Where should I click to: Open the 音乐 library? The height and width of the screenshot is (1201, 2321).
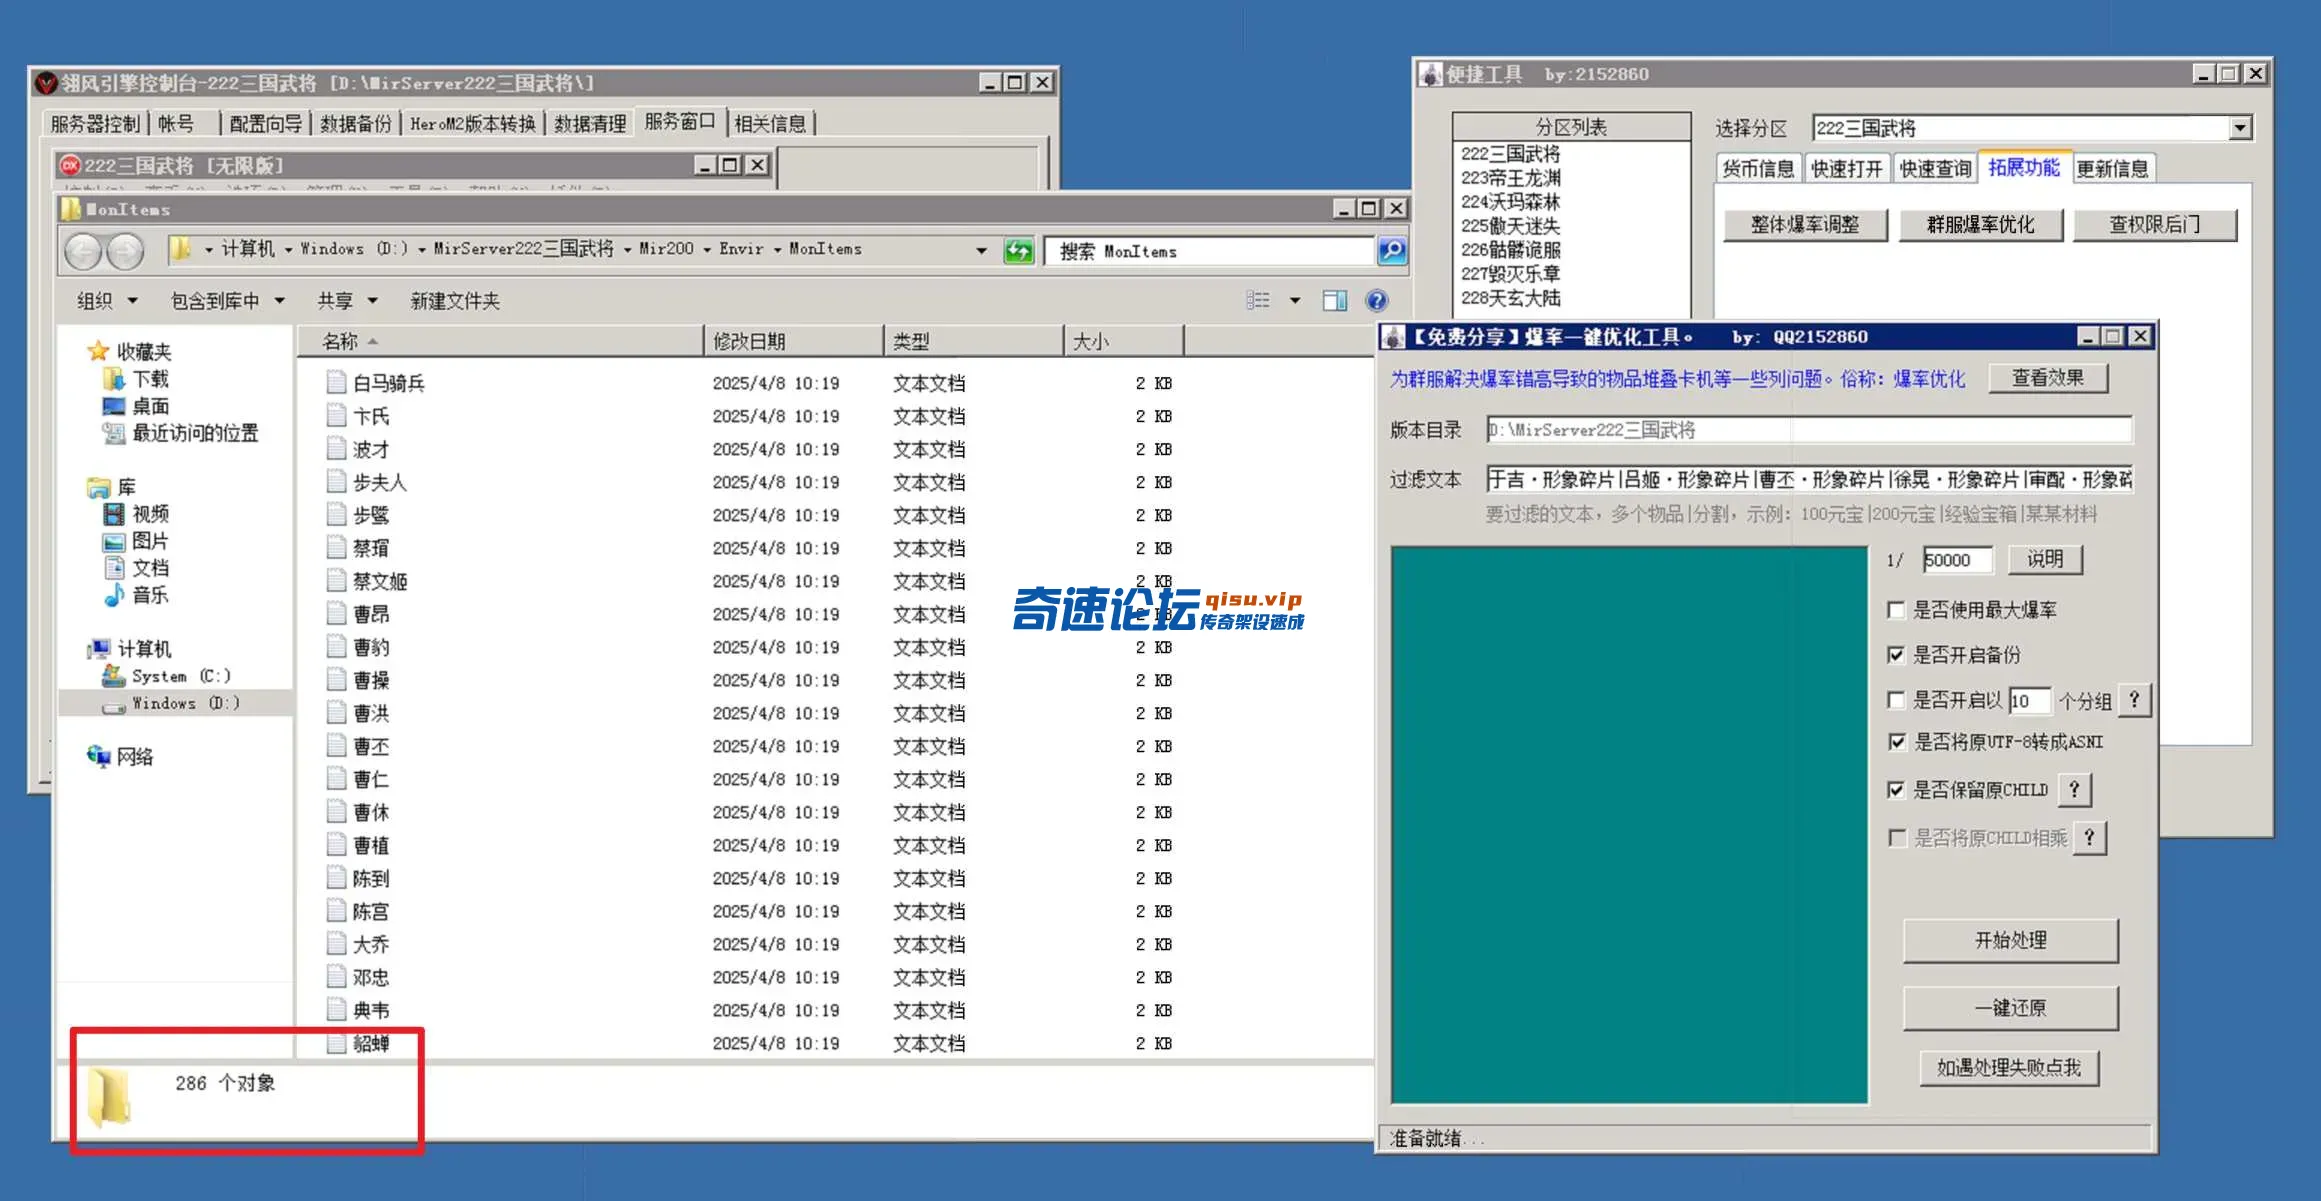tap(137, 595)
